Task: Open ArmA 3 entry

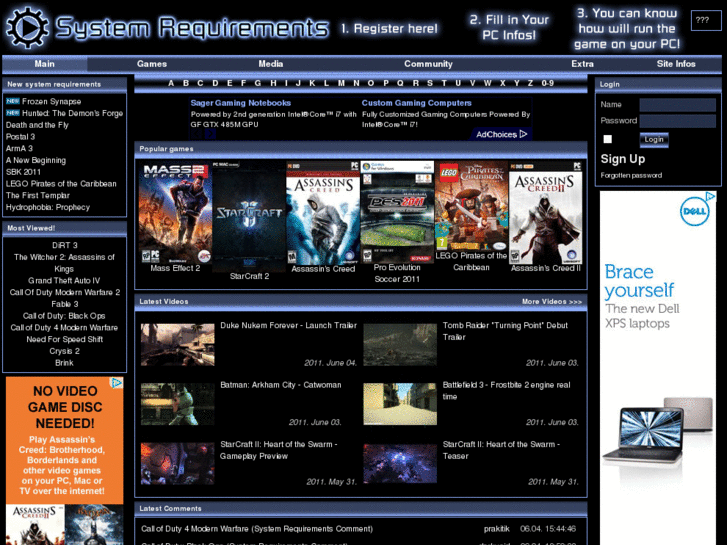Action: click(19, 148)
